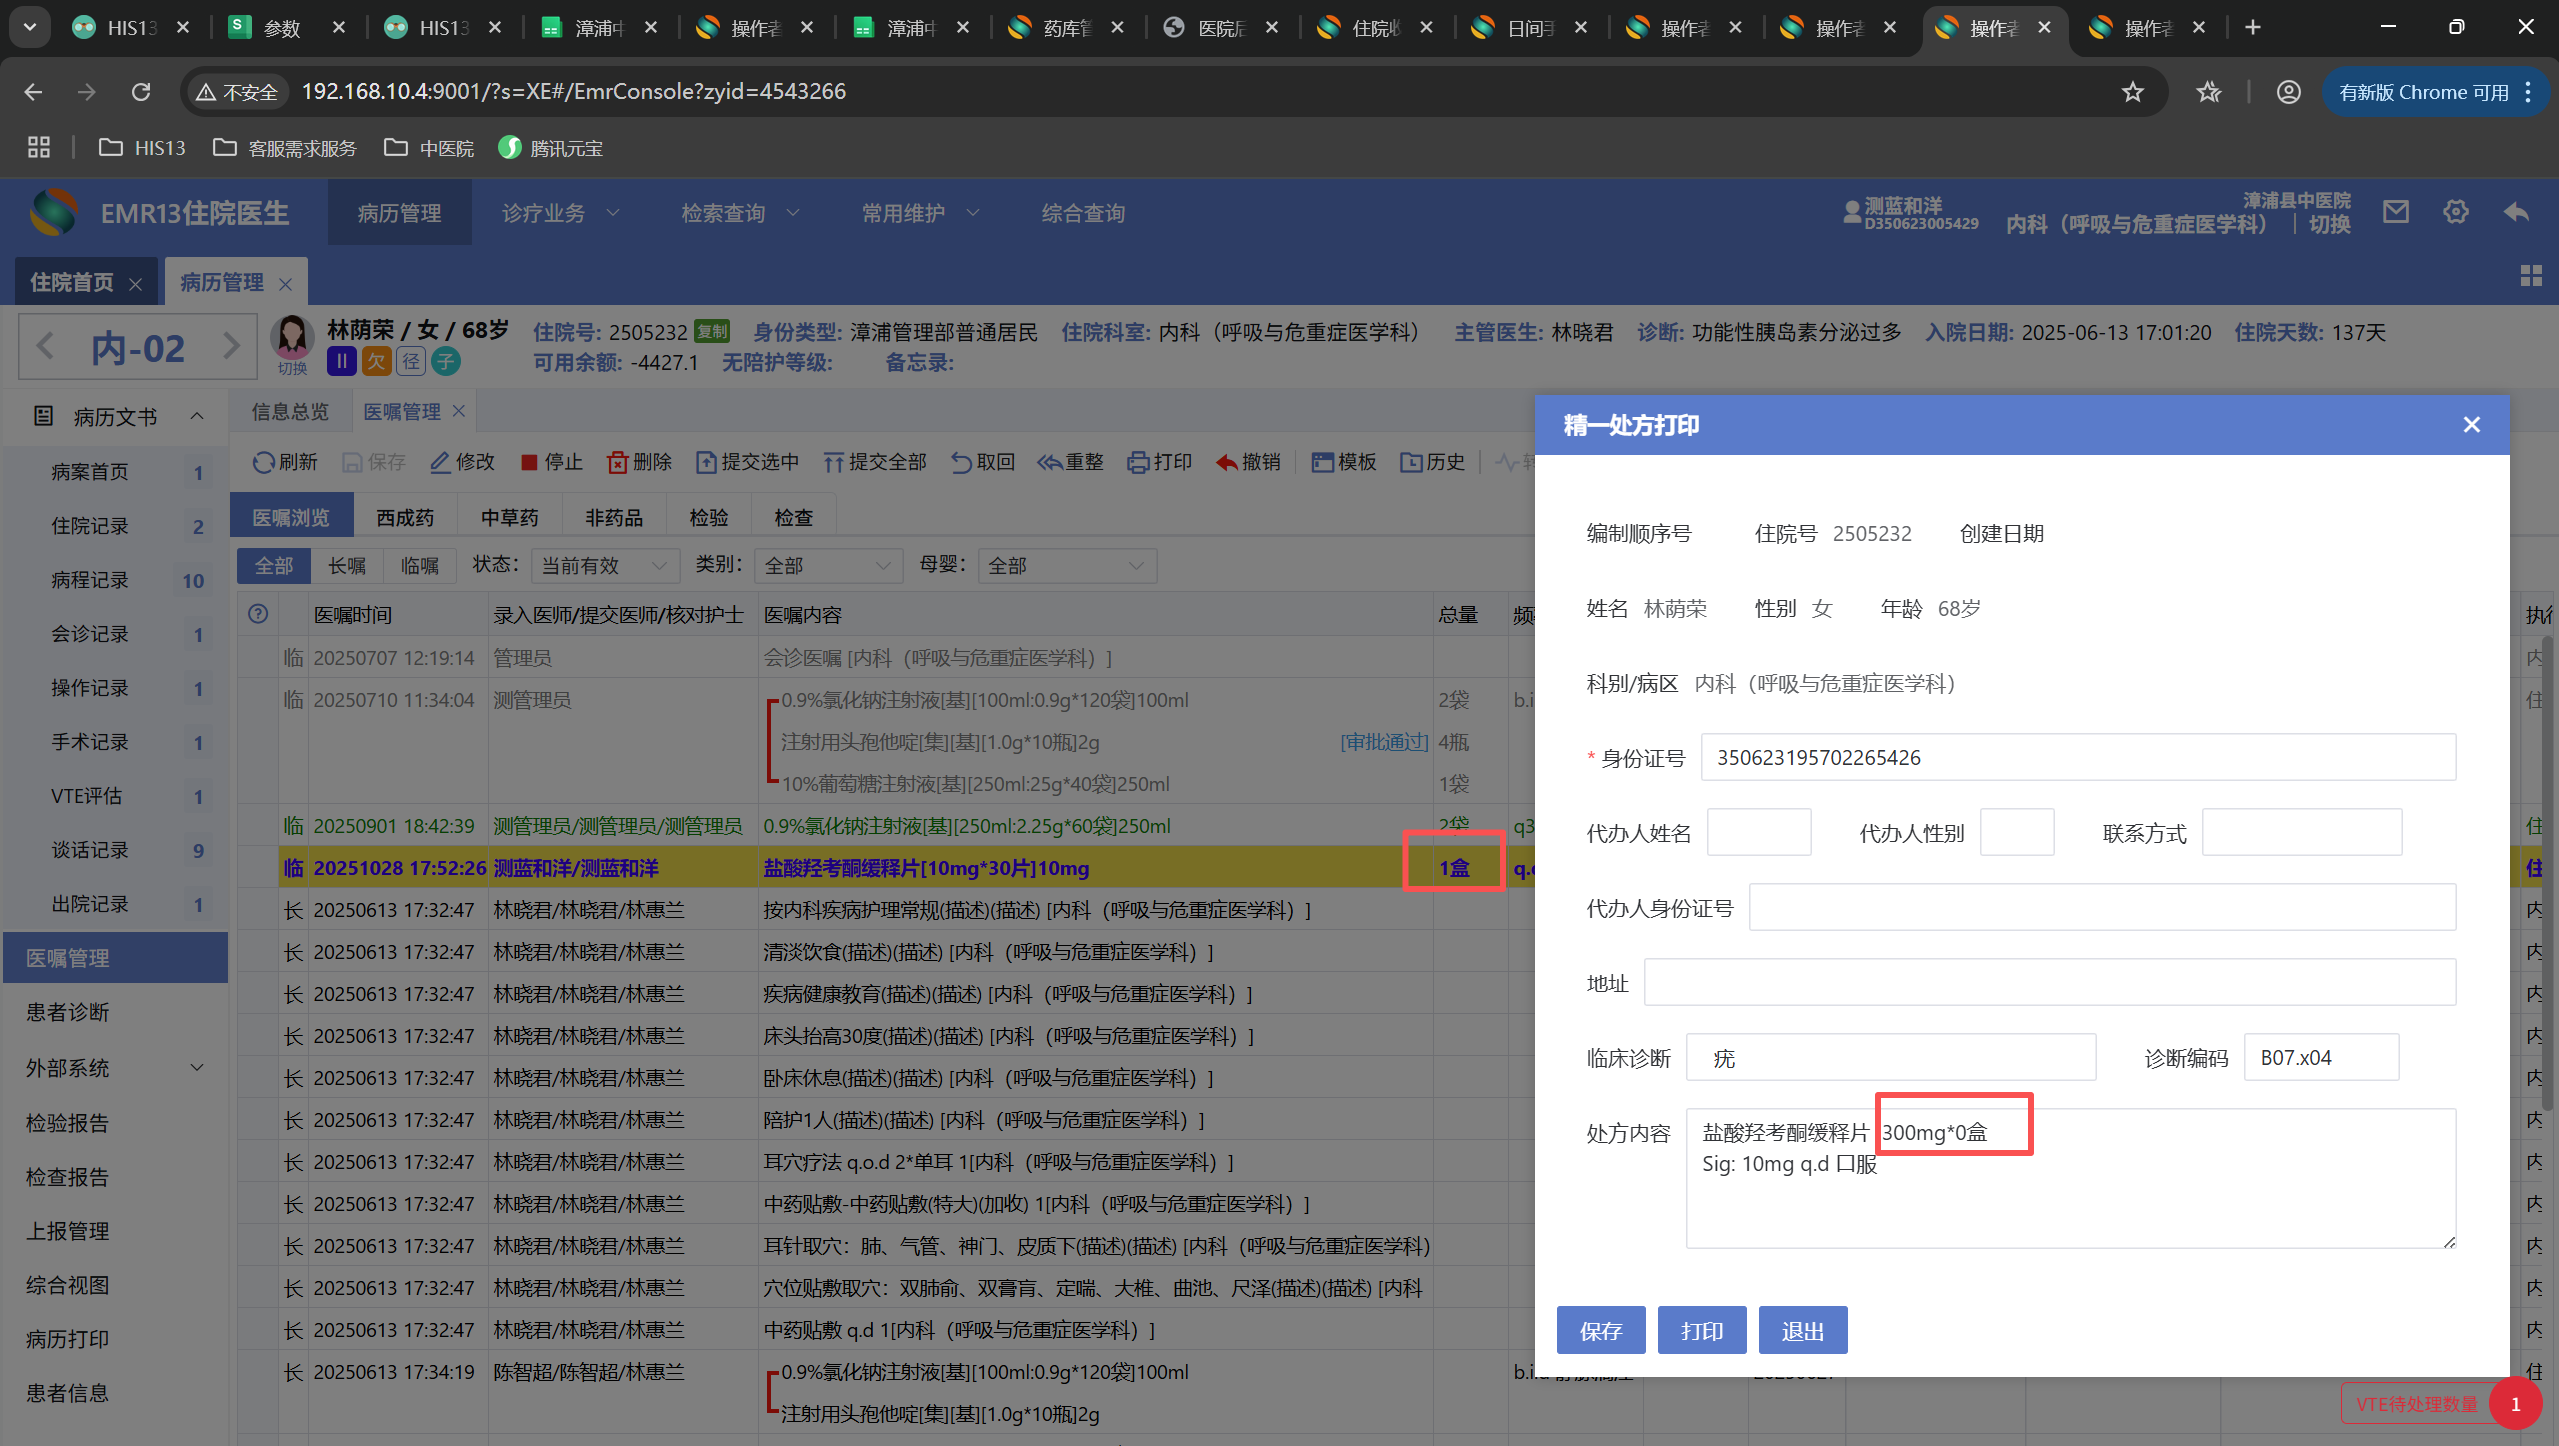Click the 删除 trash icon

[617, 462]
